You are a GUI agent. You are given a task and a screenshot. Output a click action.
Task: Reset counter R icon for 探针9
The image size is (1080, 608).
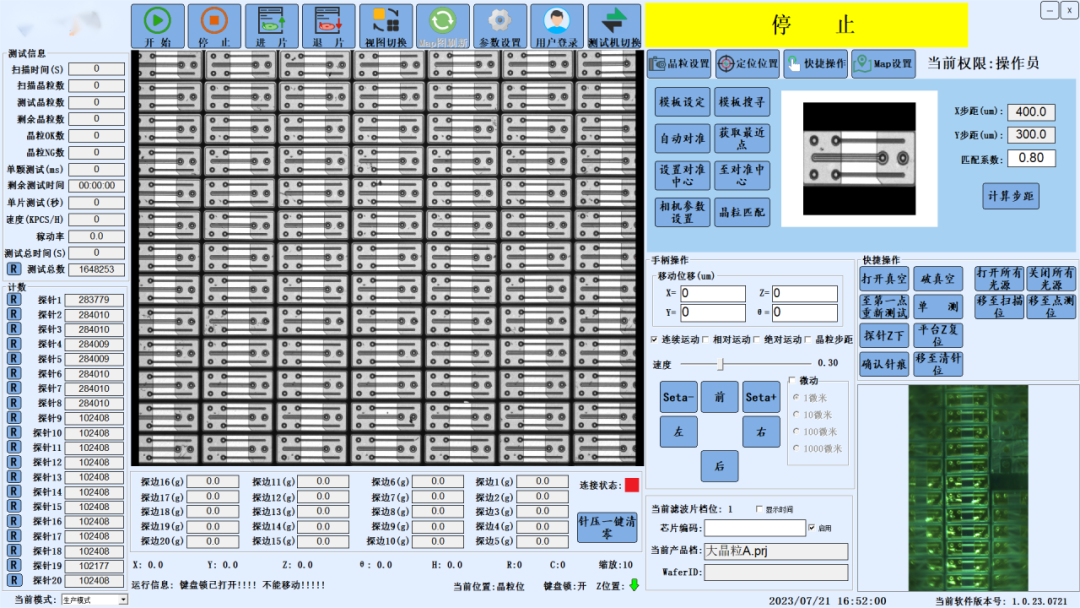pyautogui.click(x=14, y=417)
